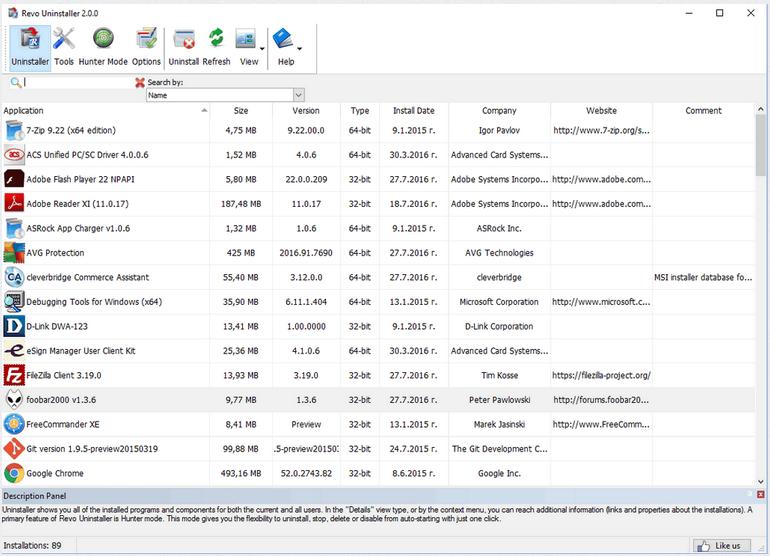
Task: Click the "187,48 MB" size cell
Action: 241,204
